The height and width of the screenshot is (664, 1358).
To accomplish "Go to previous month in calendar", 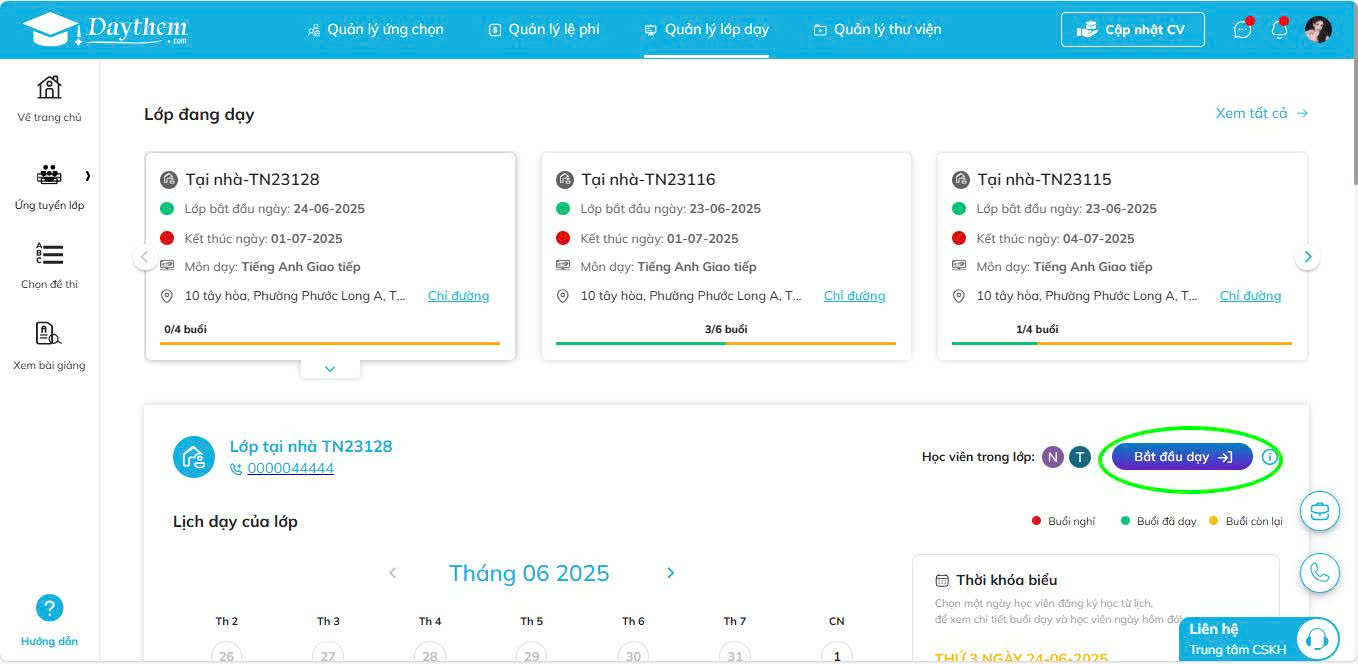I will 393,573.
